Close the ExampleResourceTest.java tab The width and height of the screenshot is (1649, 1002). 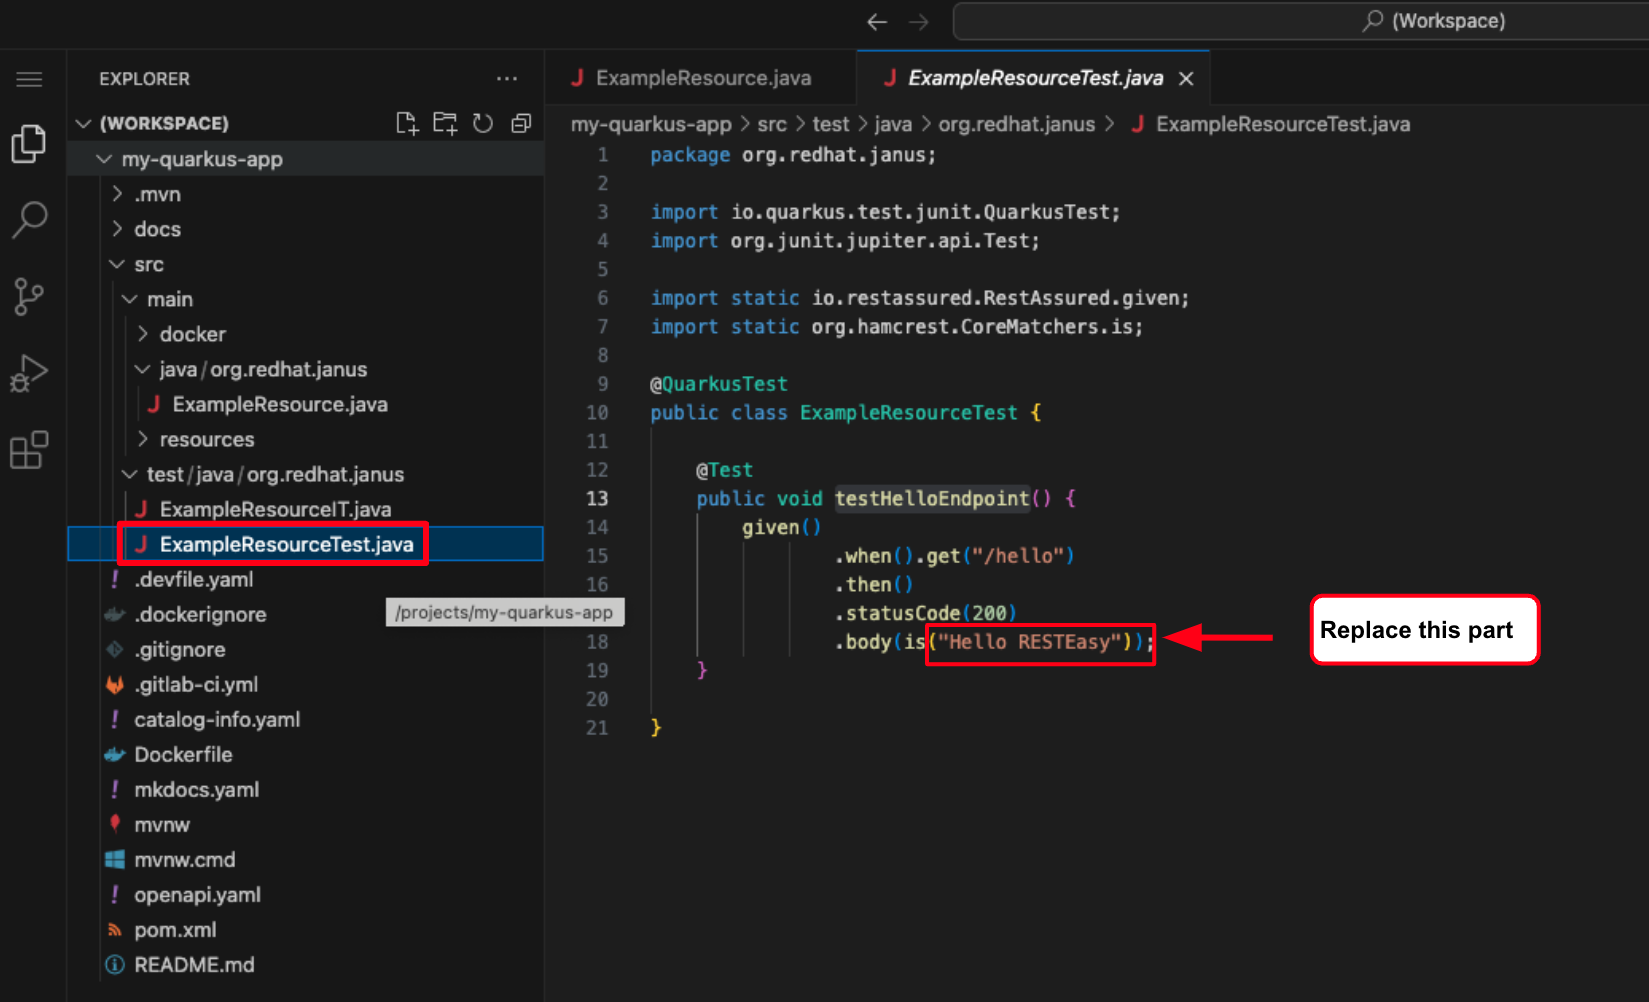click(1186, 78)
